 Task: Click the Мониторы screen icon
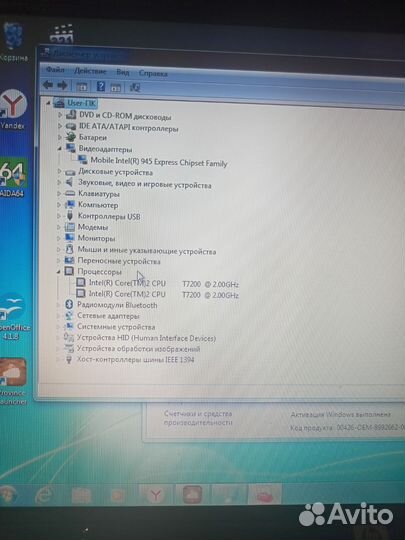(70, 238)
